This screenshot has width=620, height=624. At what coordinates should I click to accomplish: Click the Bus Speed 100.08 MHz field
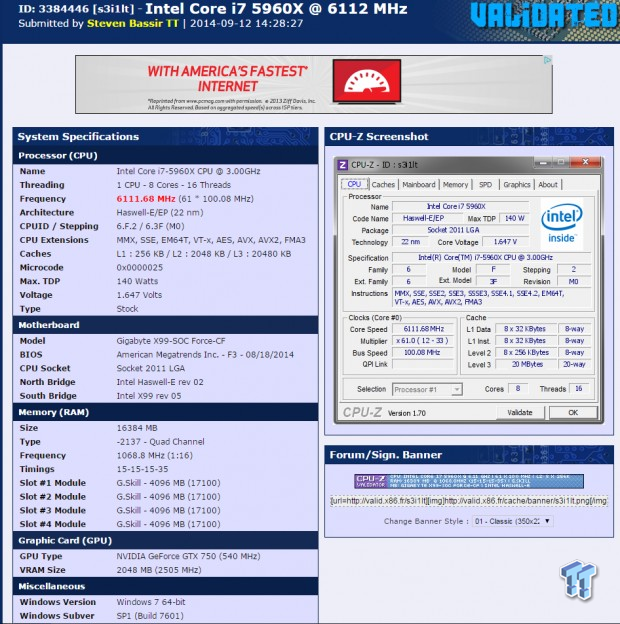(x=423, y=353)
